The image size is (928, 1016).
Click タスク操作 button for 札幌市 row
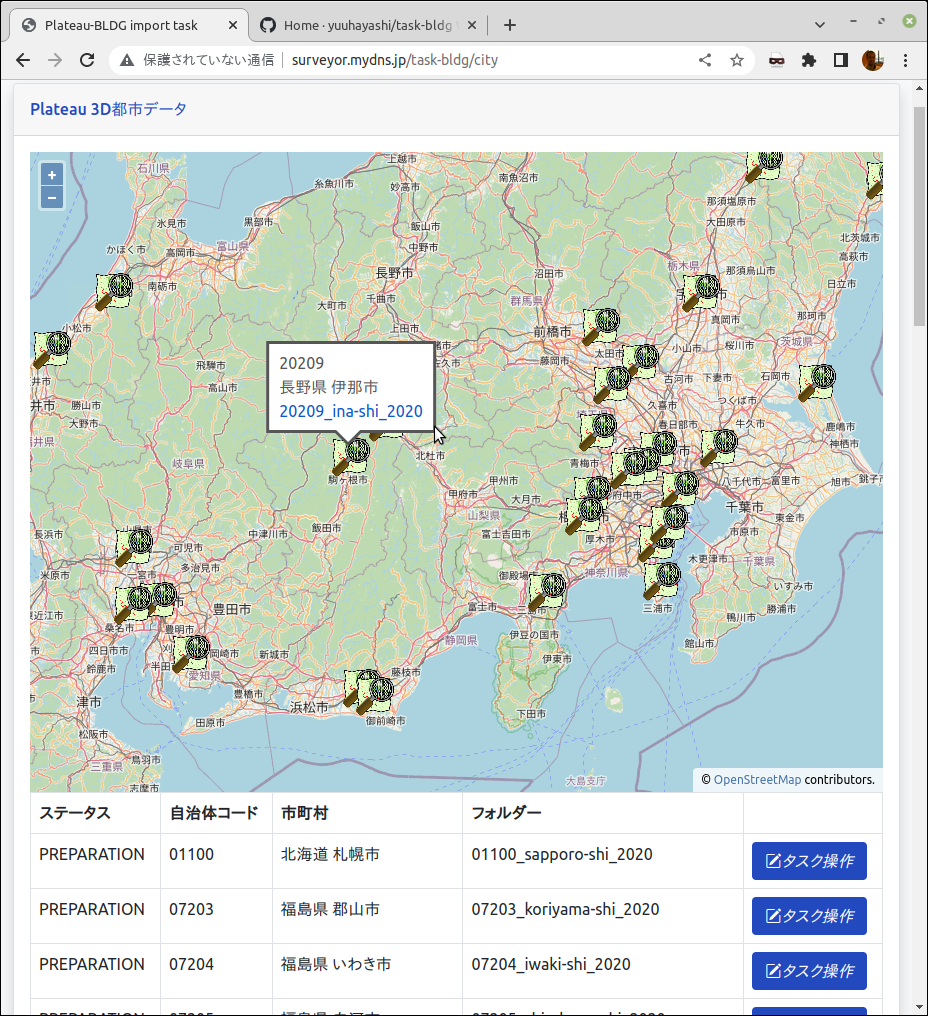[x=809, y=860]
